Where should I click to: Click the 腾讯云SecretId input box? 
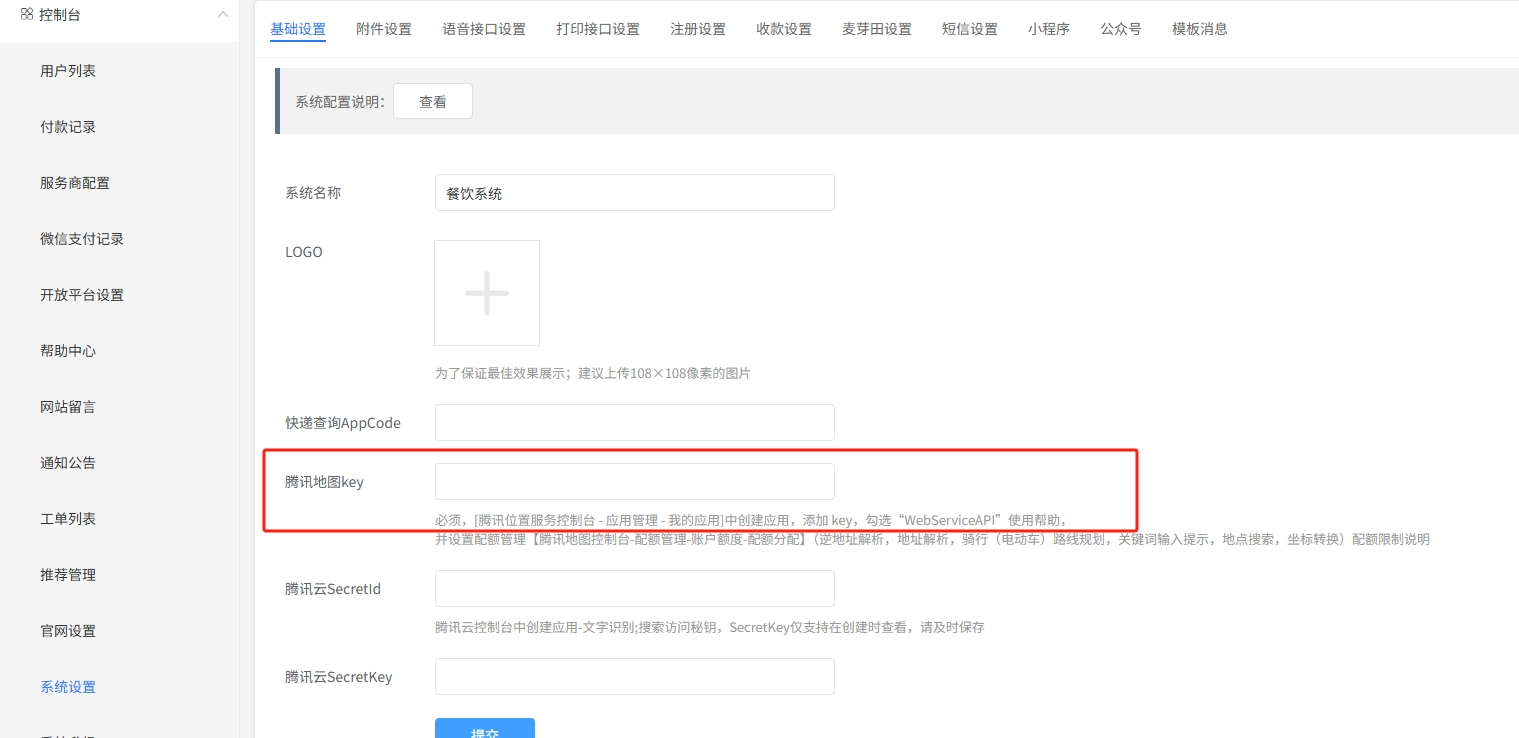[x=634, y=589]
